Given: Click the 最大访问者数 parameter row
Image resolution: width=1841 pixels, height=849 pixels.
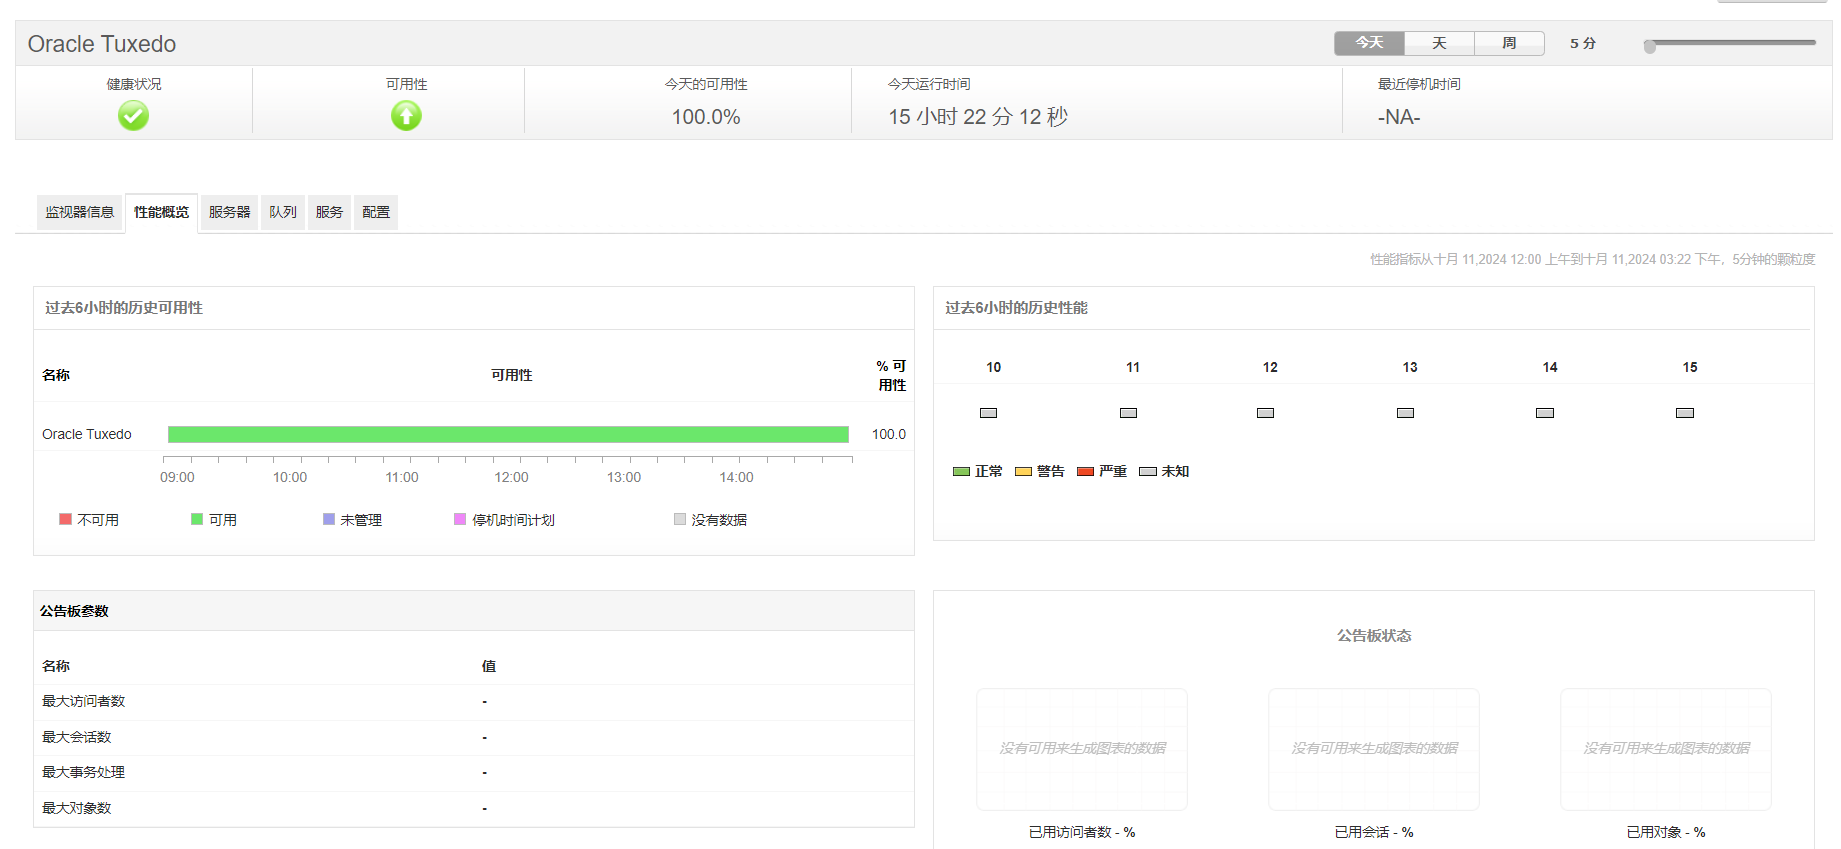Looking at the screenshot, I should tap(474, 702).
